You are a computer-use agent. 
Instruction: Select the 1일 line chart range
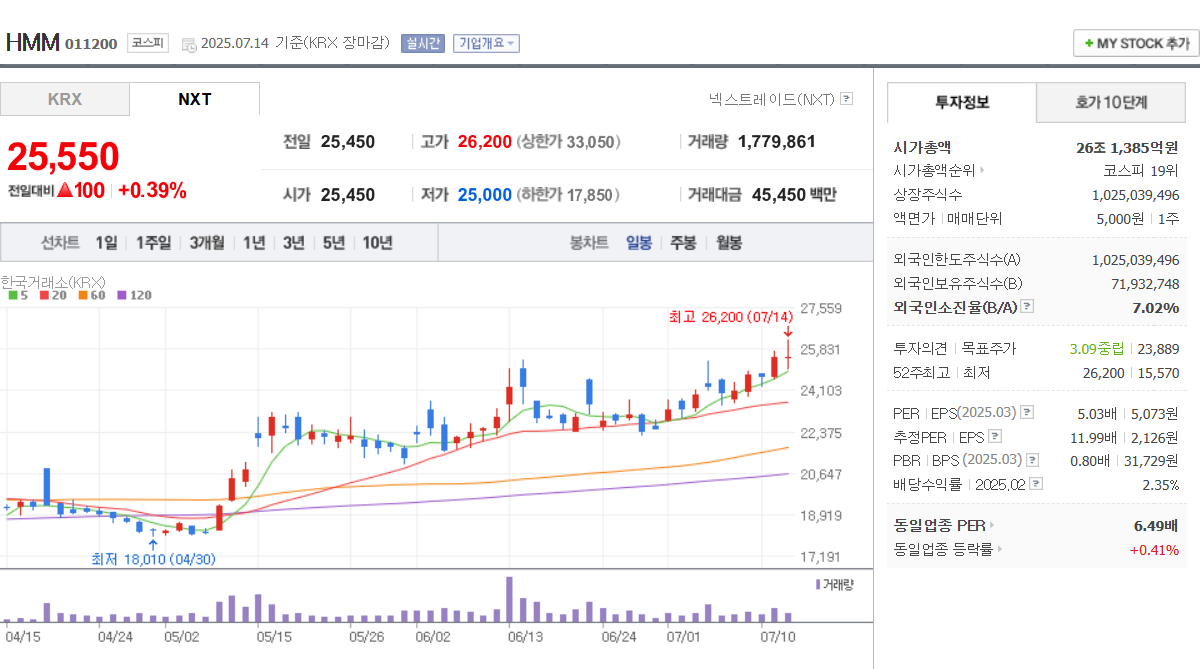click(x=107, y=243)
